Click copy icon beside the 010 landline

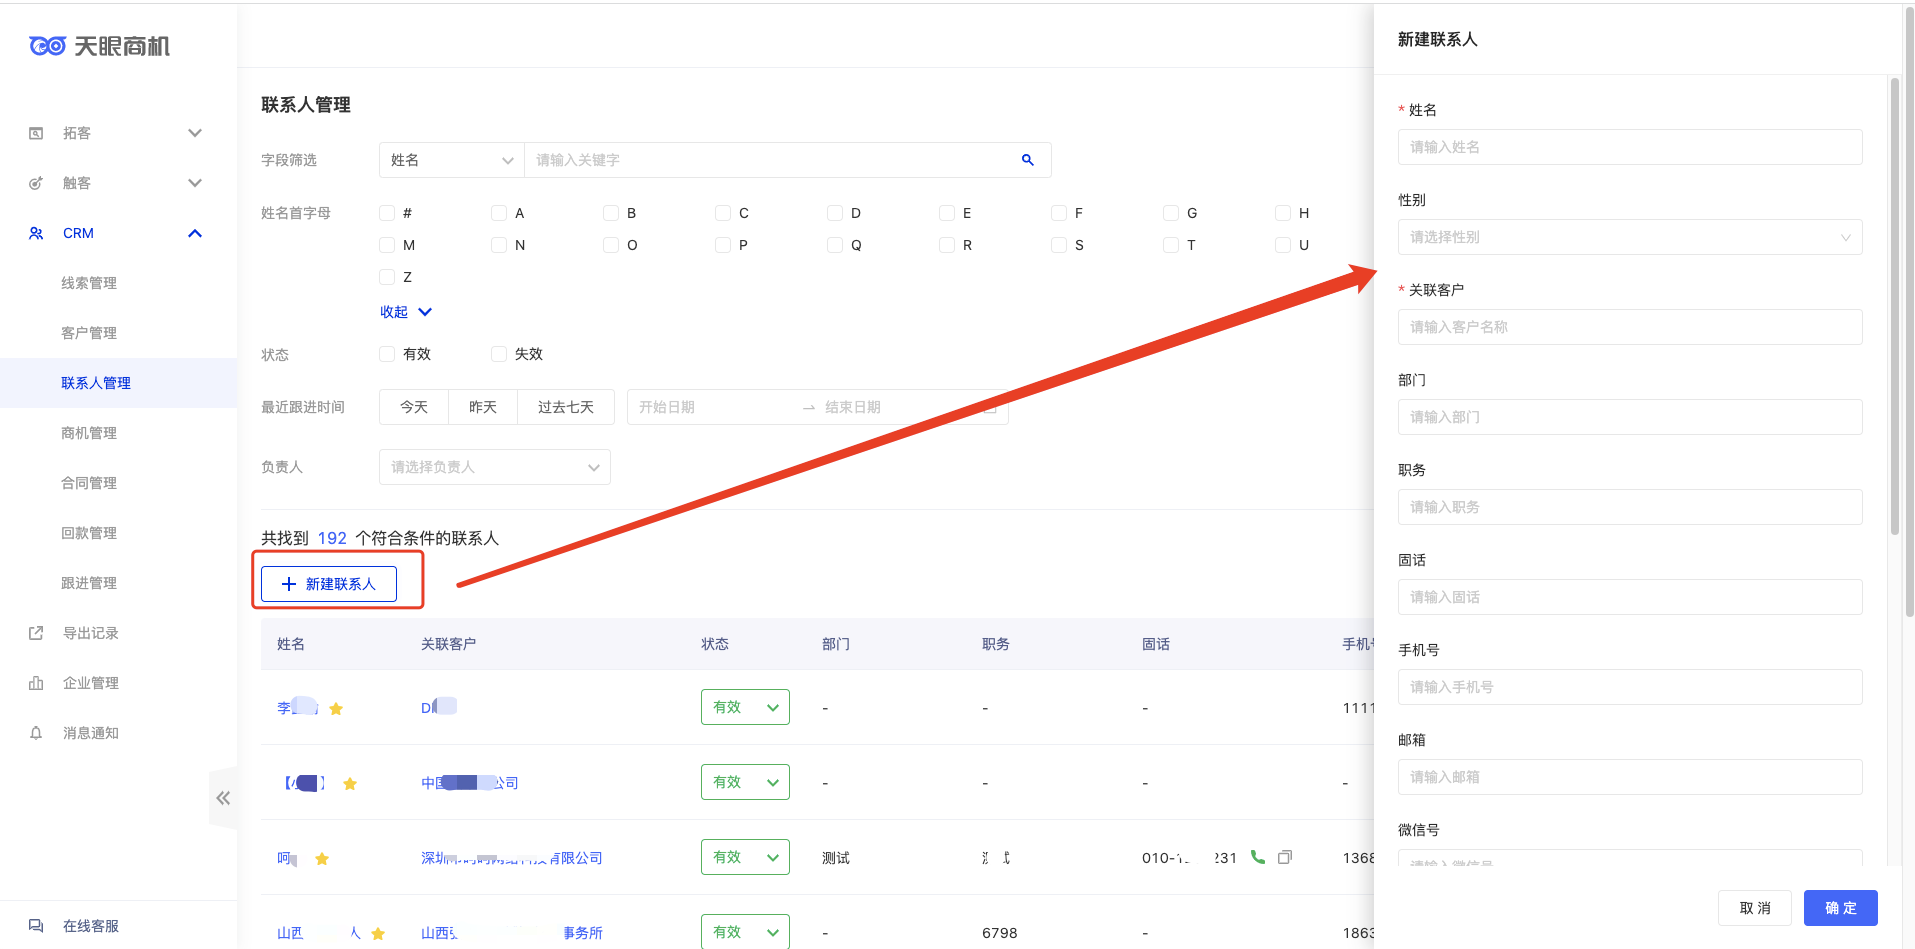point(1285,857)
